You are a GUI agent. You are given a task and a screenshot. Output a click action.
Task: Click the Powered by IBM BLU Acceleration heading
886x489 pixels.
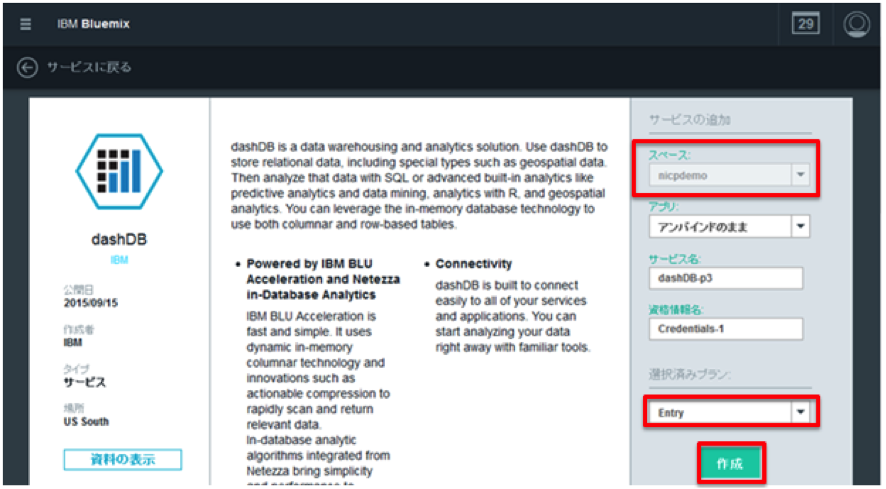coord(322,279)
